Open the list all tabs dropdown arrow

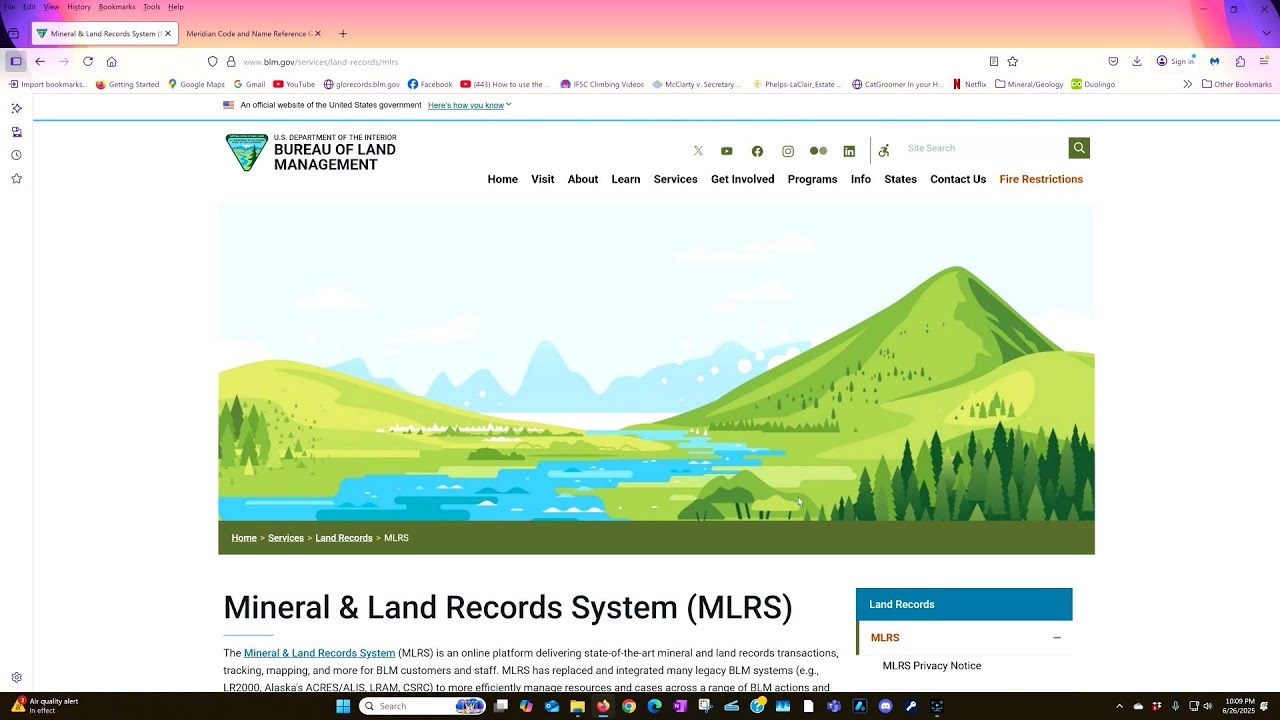pyautogui.click(x=1266, y=33)
